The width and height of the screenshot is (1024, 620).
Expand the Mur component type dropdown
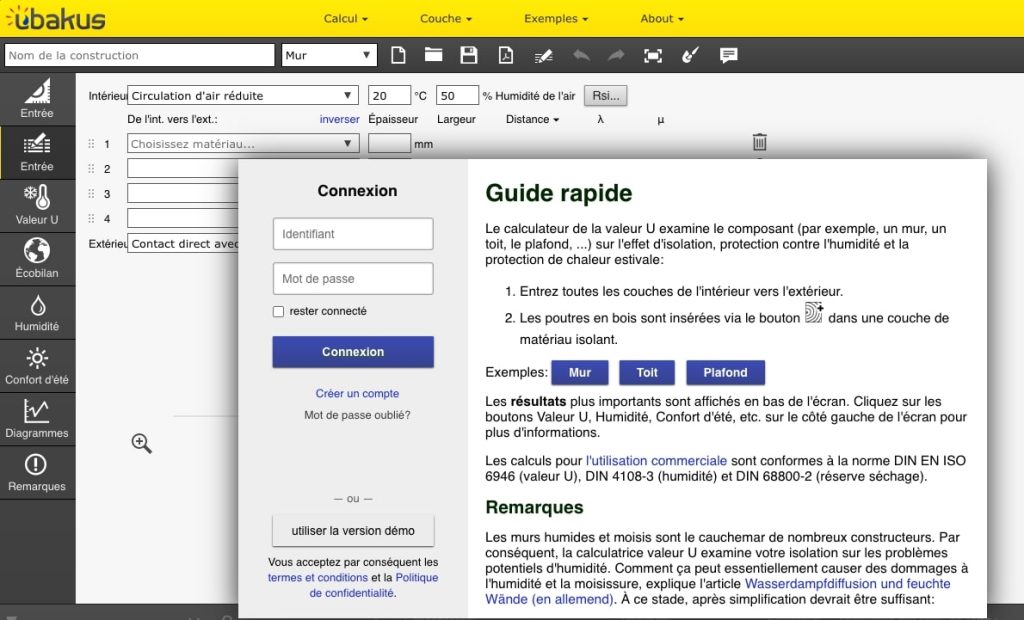329,55
